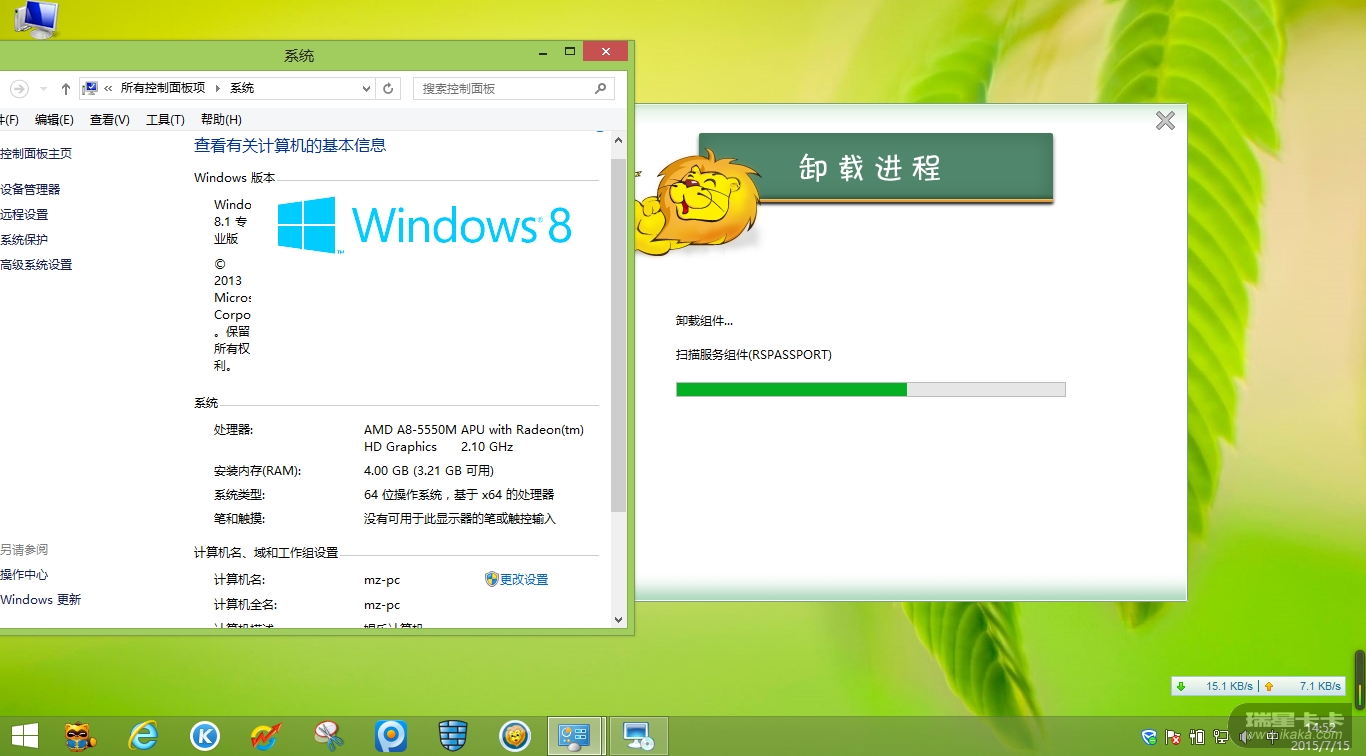
Task: Click the search magnifier in control panel
Action: (600, 88)
